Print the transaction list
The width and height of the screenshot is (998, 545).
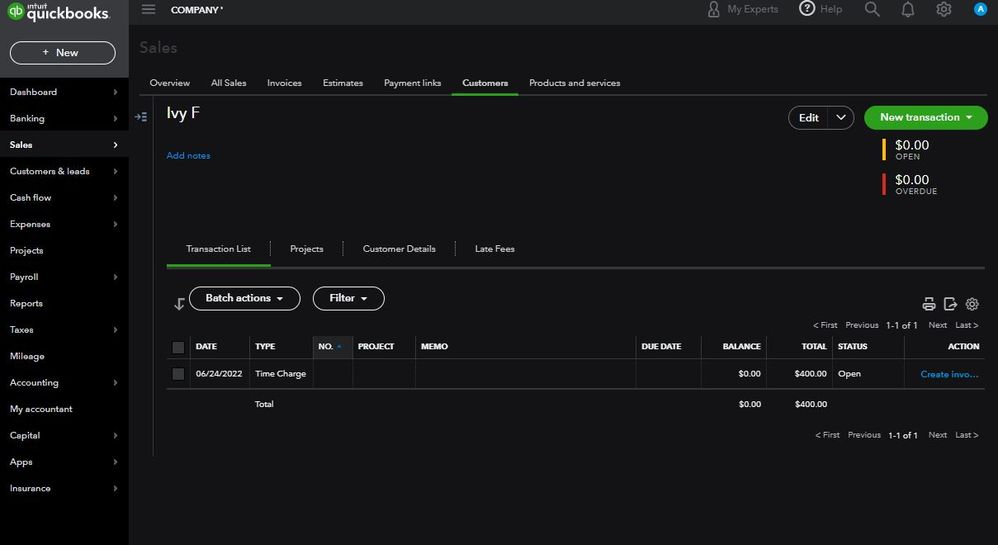point(929,304)
